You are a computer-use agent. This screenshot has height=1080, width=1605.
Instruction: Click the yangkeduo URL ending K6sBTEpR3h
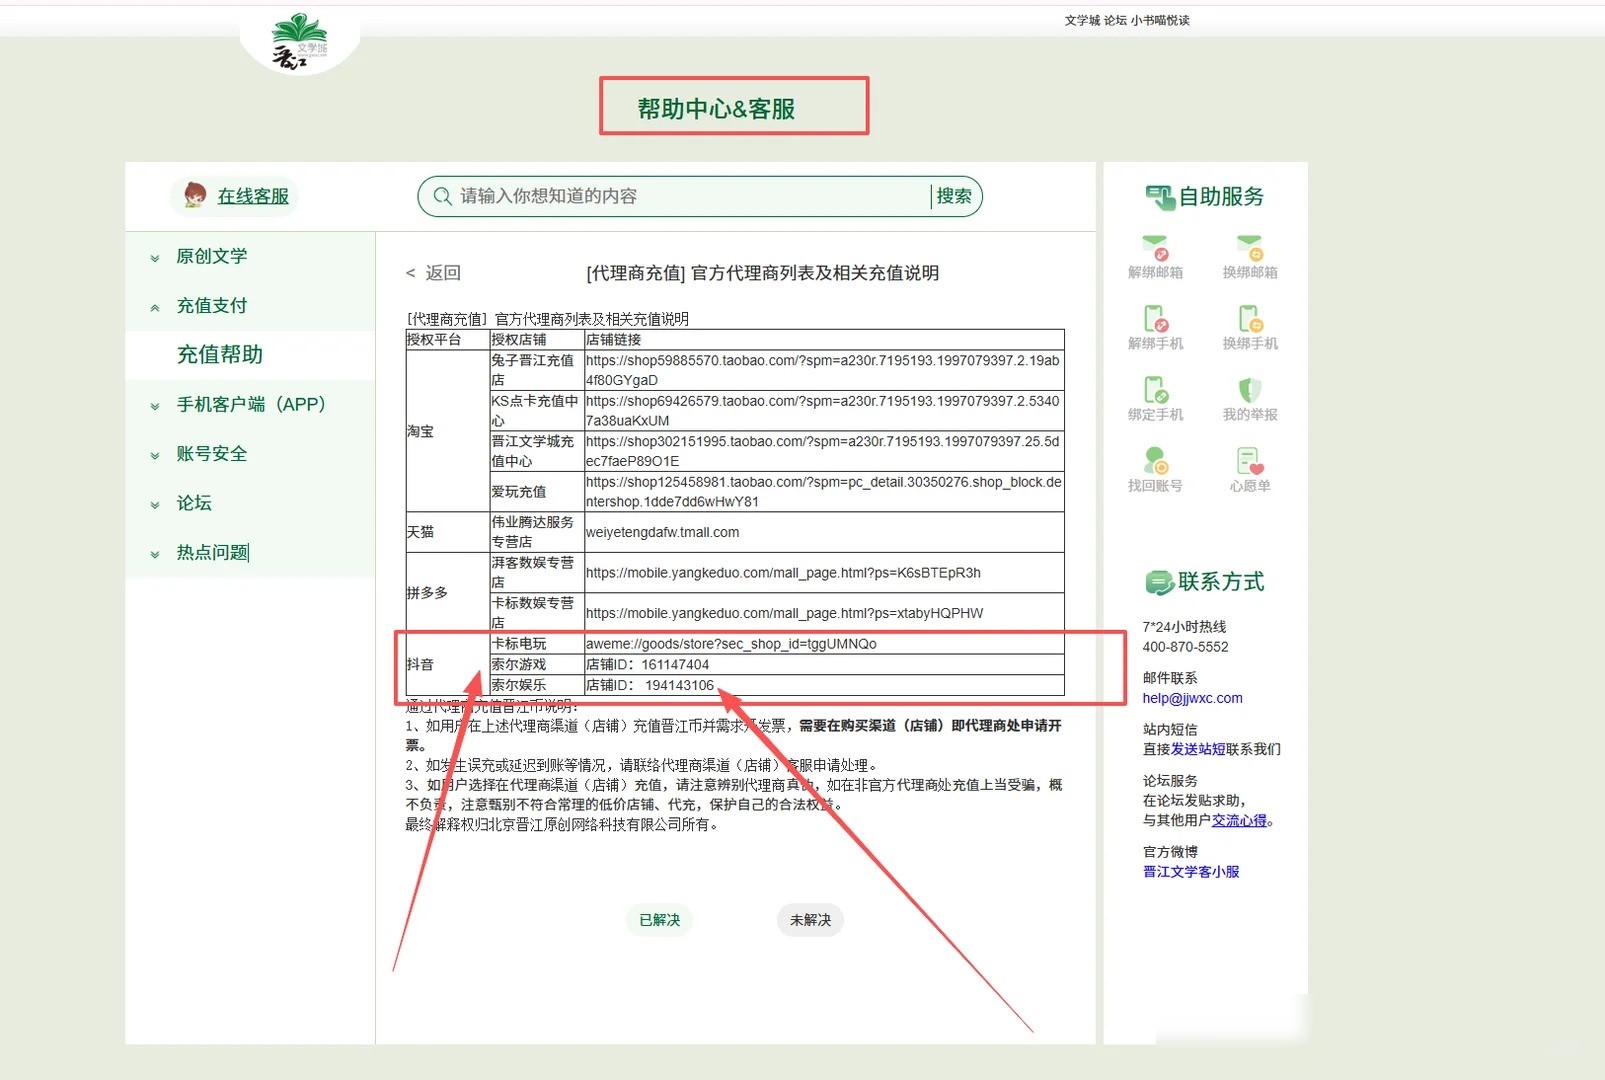(783, 573)
